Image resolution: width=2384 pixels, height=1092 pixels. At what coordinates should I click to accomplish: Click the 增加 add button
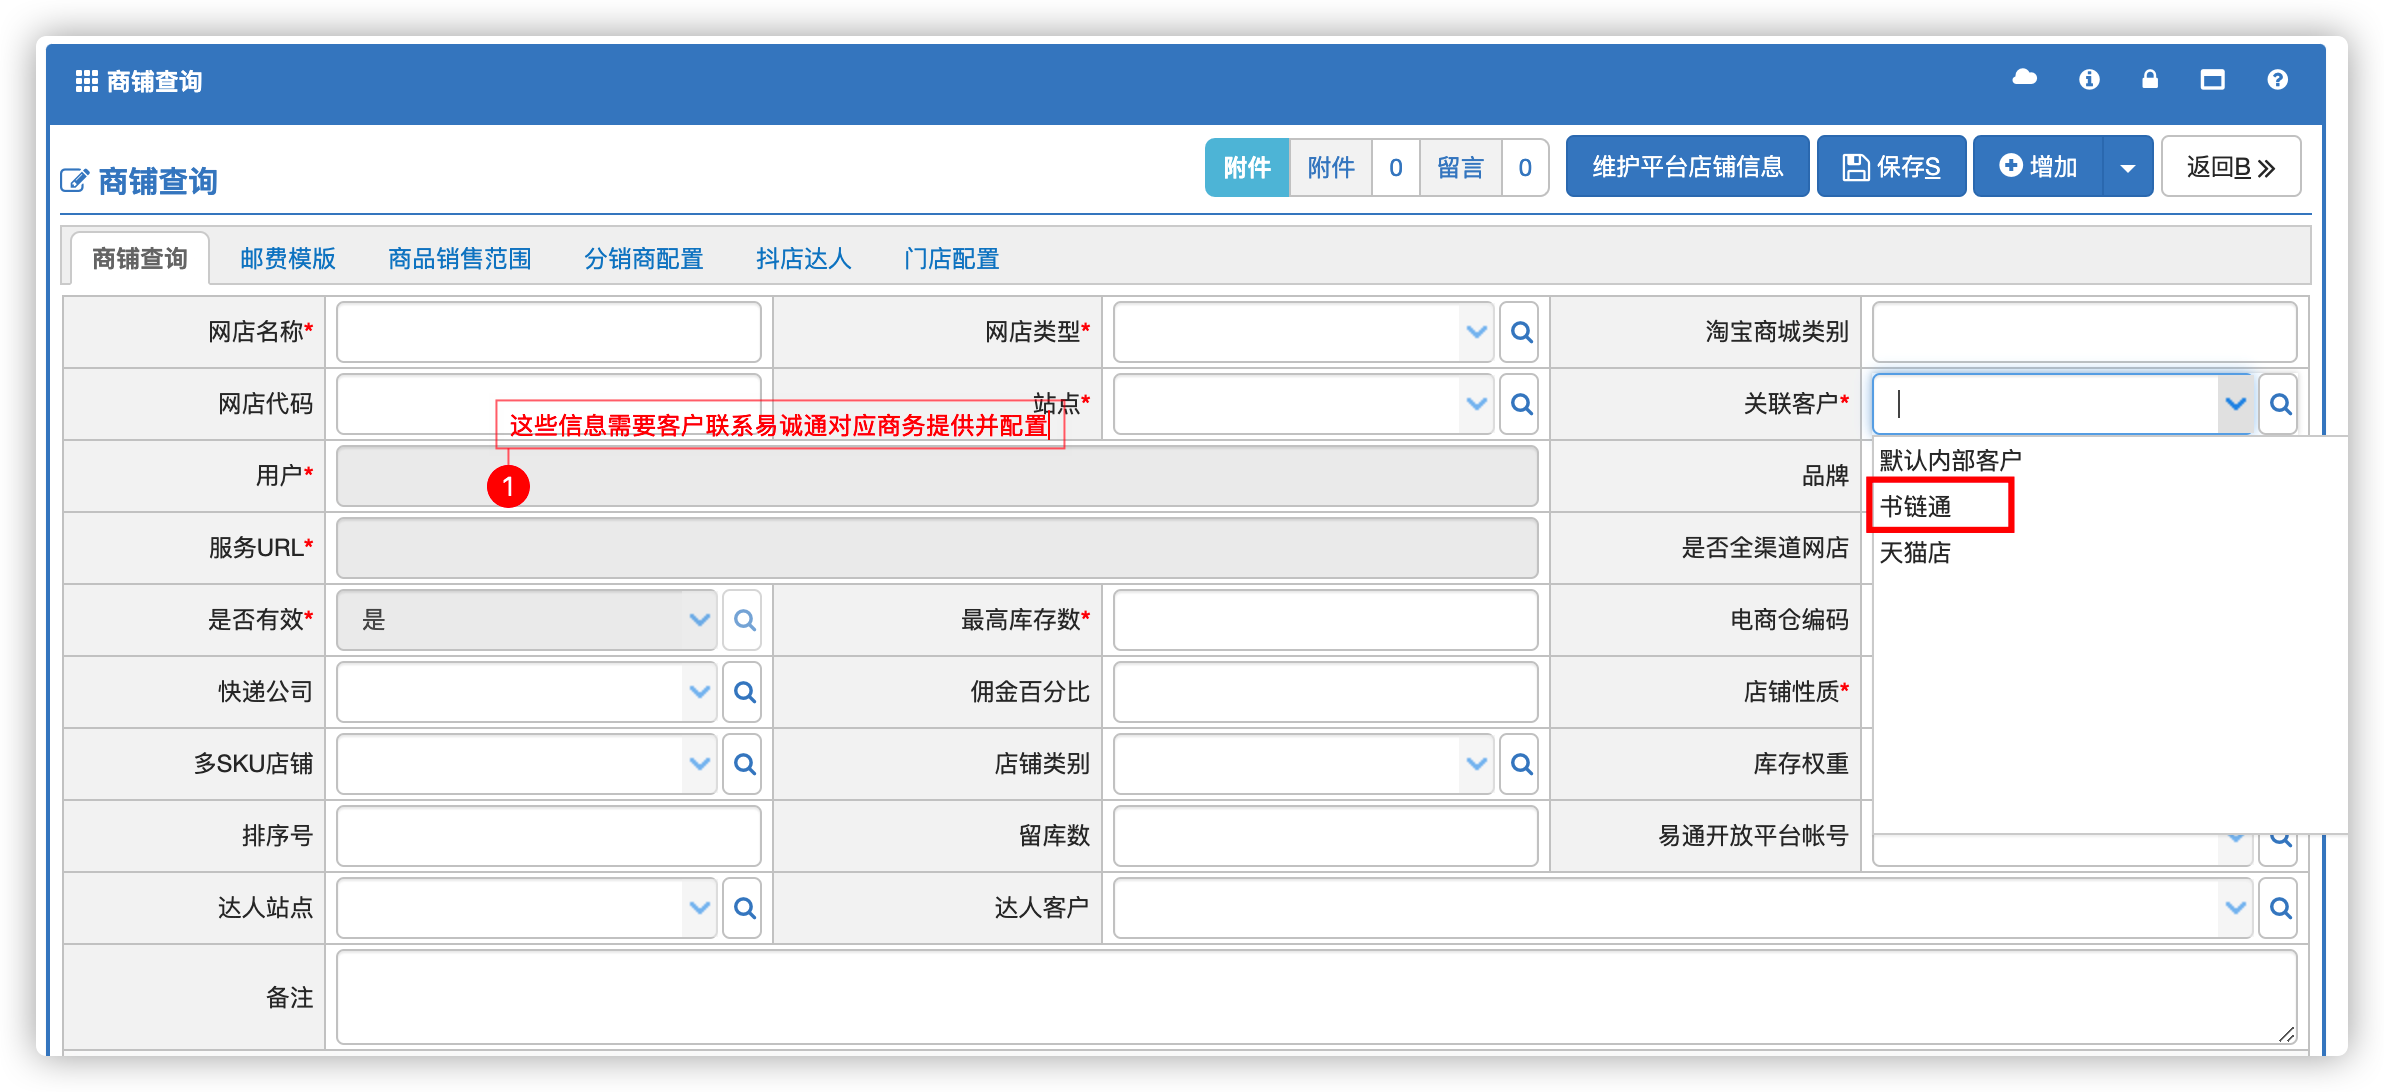point(2038,166)
